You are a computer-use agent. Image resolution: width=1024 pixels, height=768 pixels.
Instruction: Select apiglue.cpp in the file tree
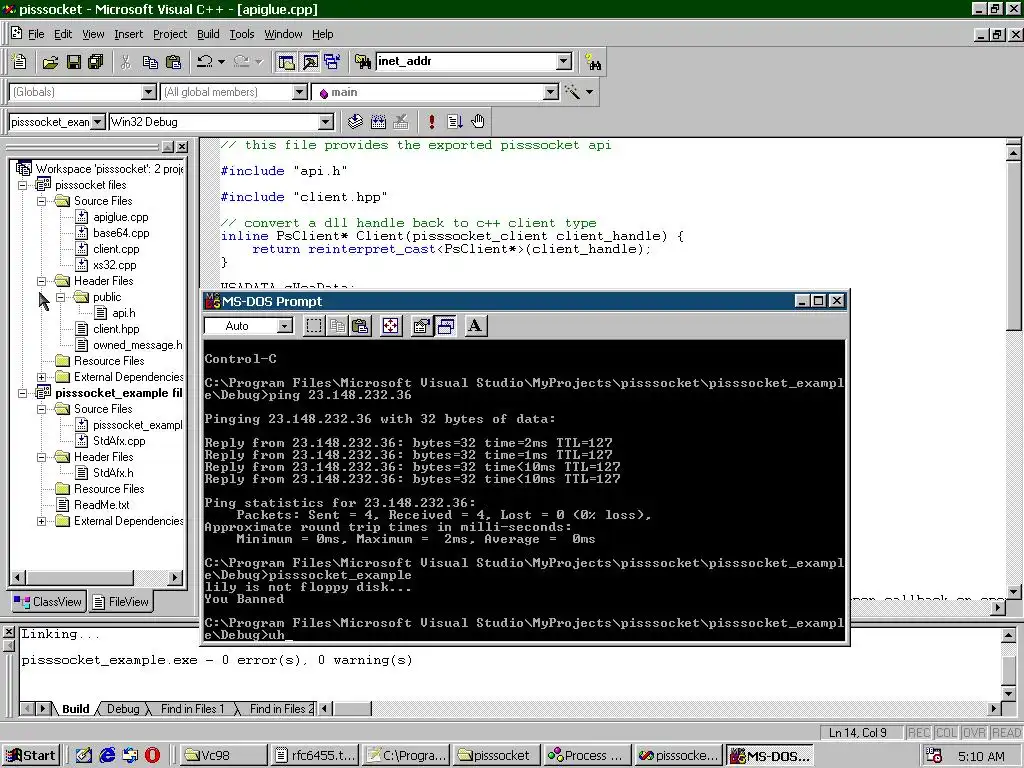tap(120, 217)
